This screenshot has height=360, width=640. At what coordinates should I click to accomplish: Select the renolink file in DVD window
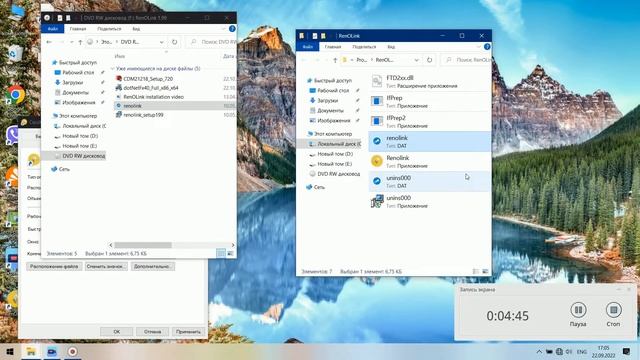175,106
